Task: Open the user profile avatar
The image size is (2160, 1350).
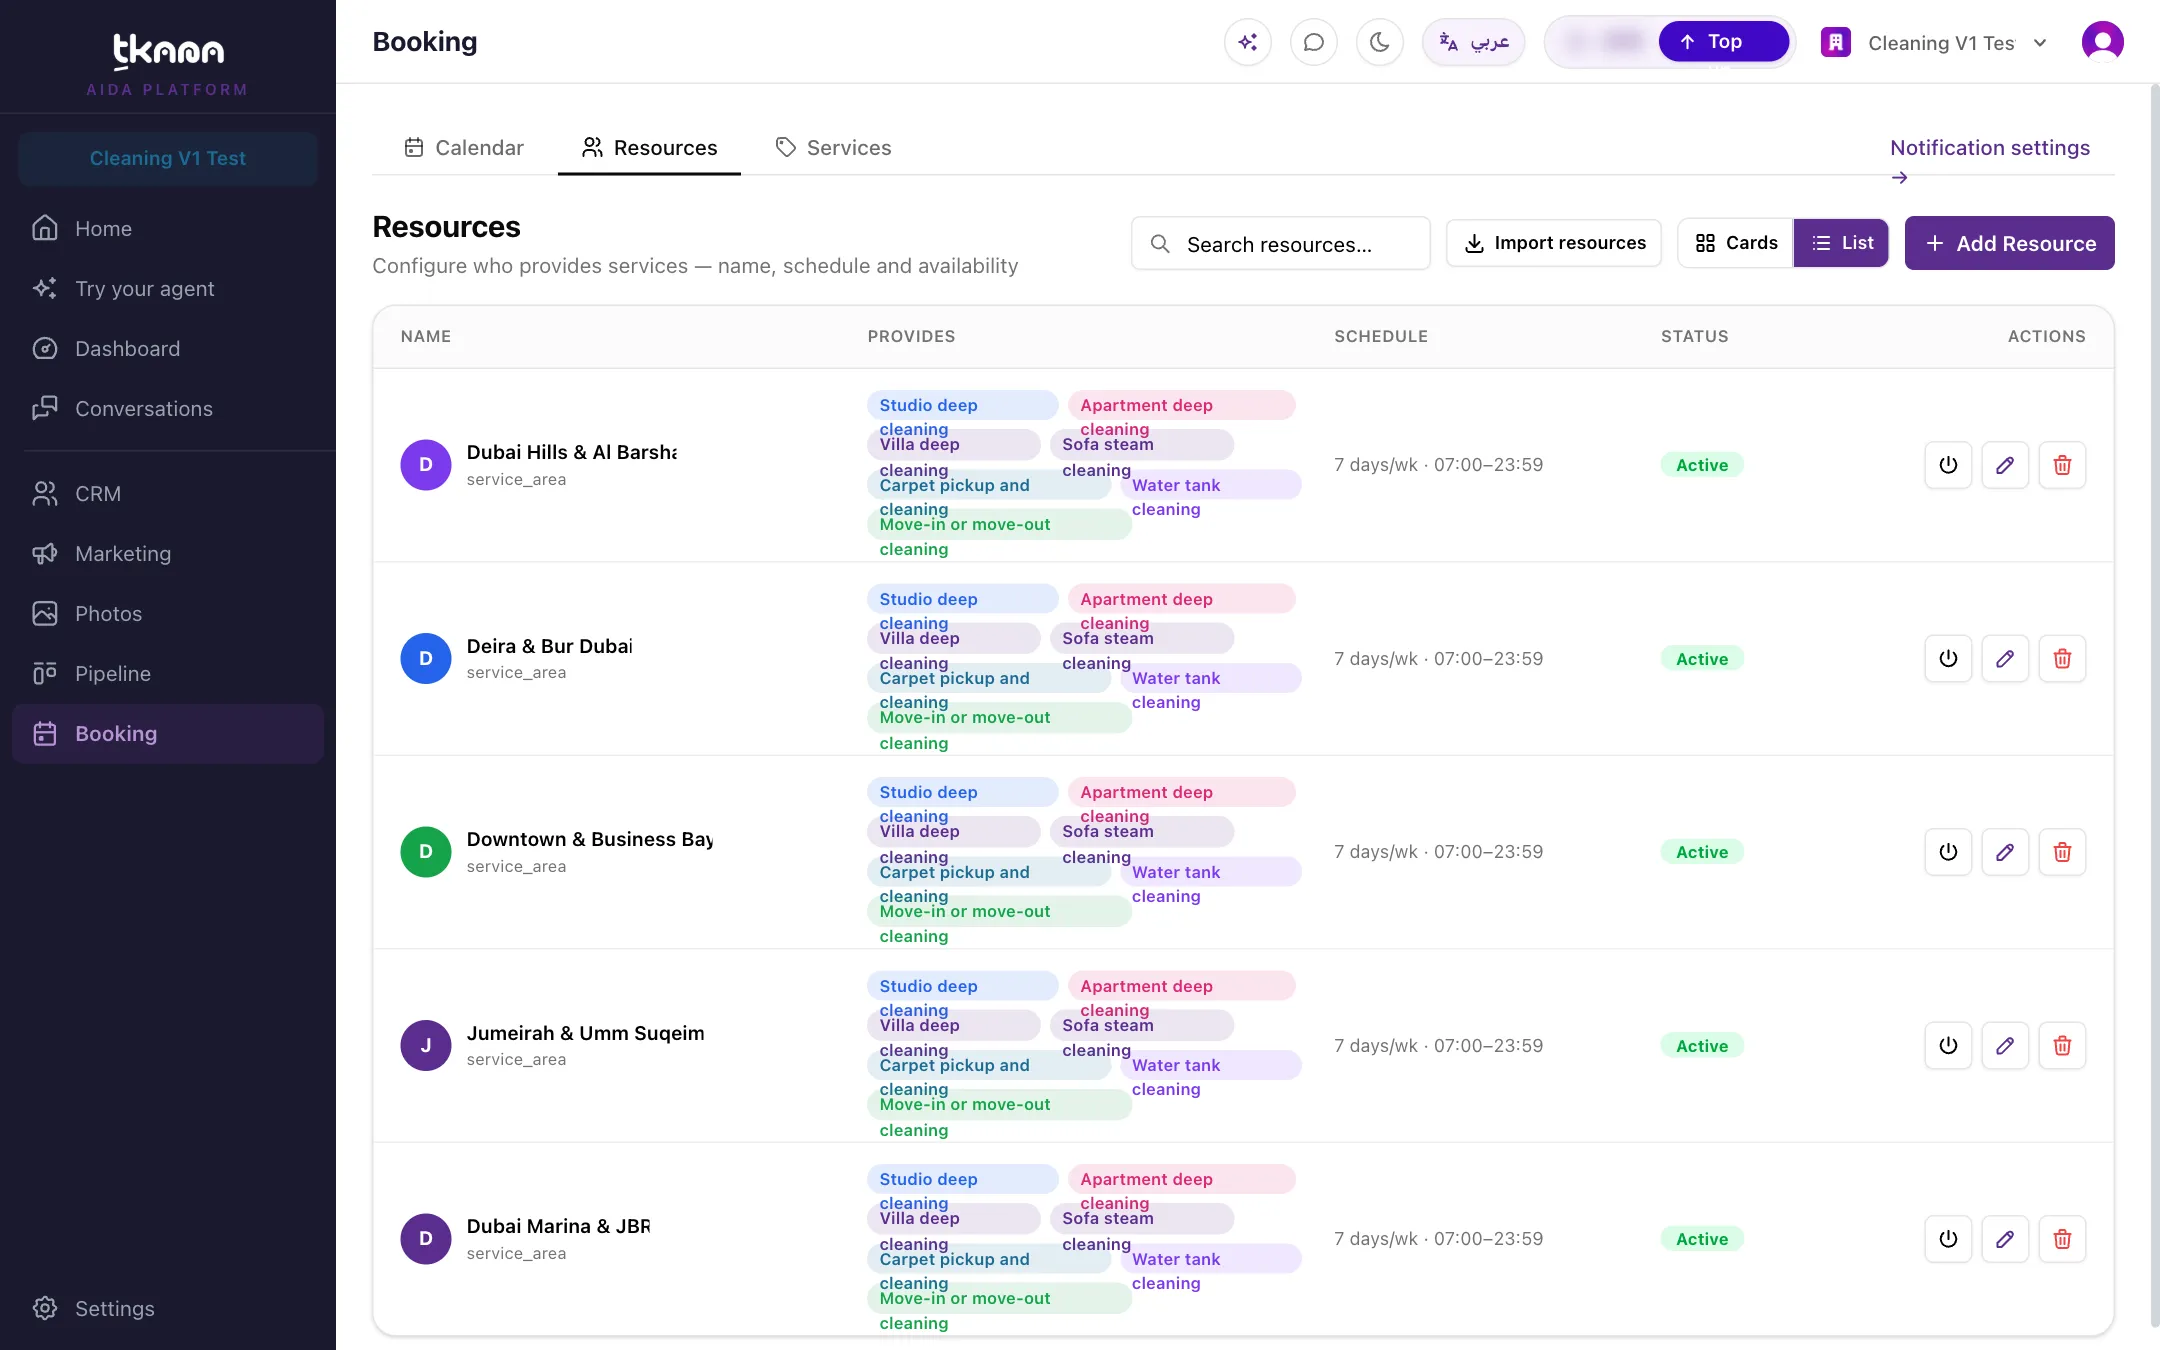Action: pyautogui.click(x=2102, y=42)
